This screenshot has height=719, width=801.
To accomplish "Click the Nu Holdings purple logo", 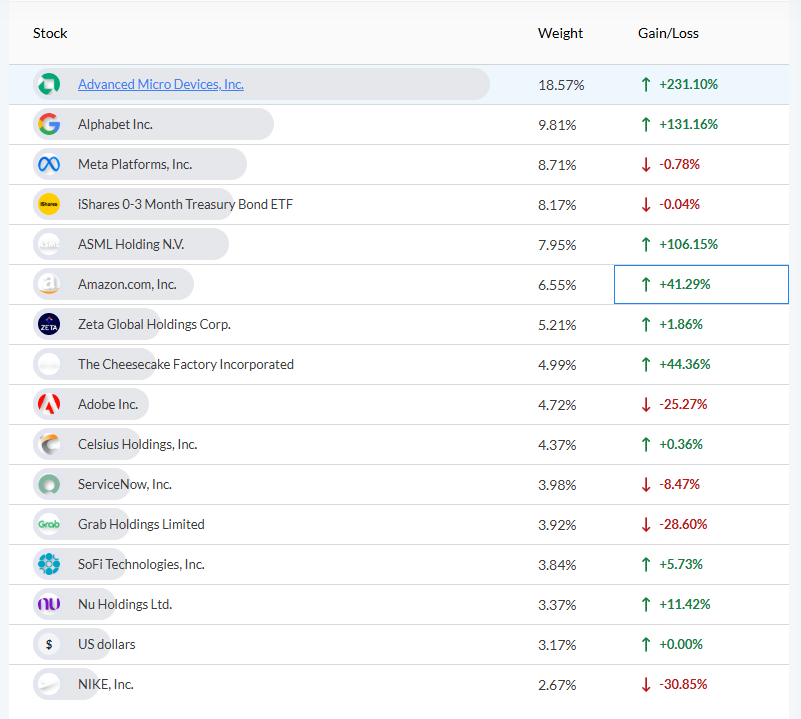I will [49, 604].
